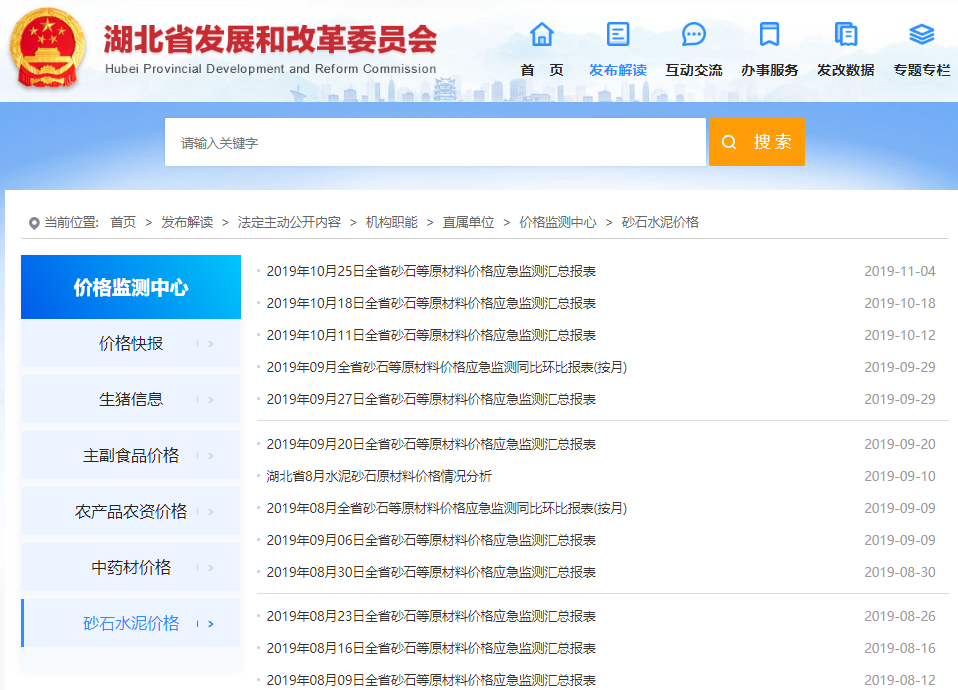The width and height of the screenshot is (958, 690).
Task: Select 砂石水泥价格 in the sidebar
Action: 131,623
